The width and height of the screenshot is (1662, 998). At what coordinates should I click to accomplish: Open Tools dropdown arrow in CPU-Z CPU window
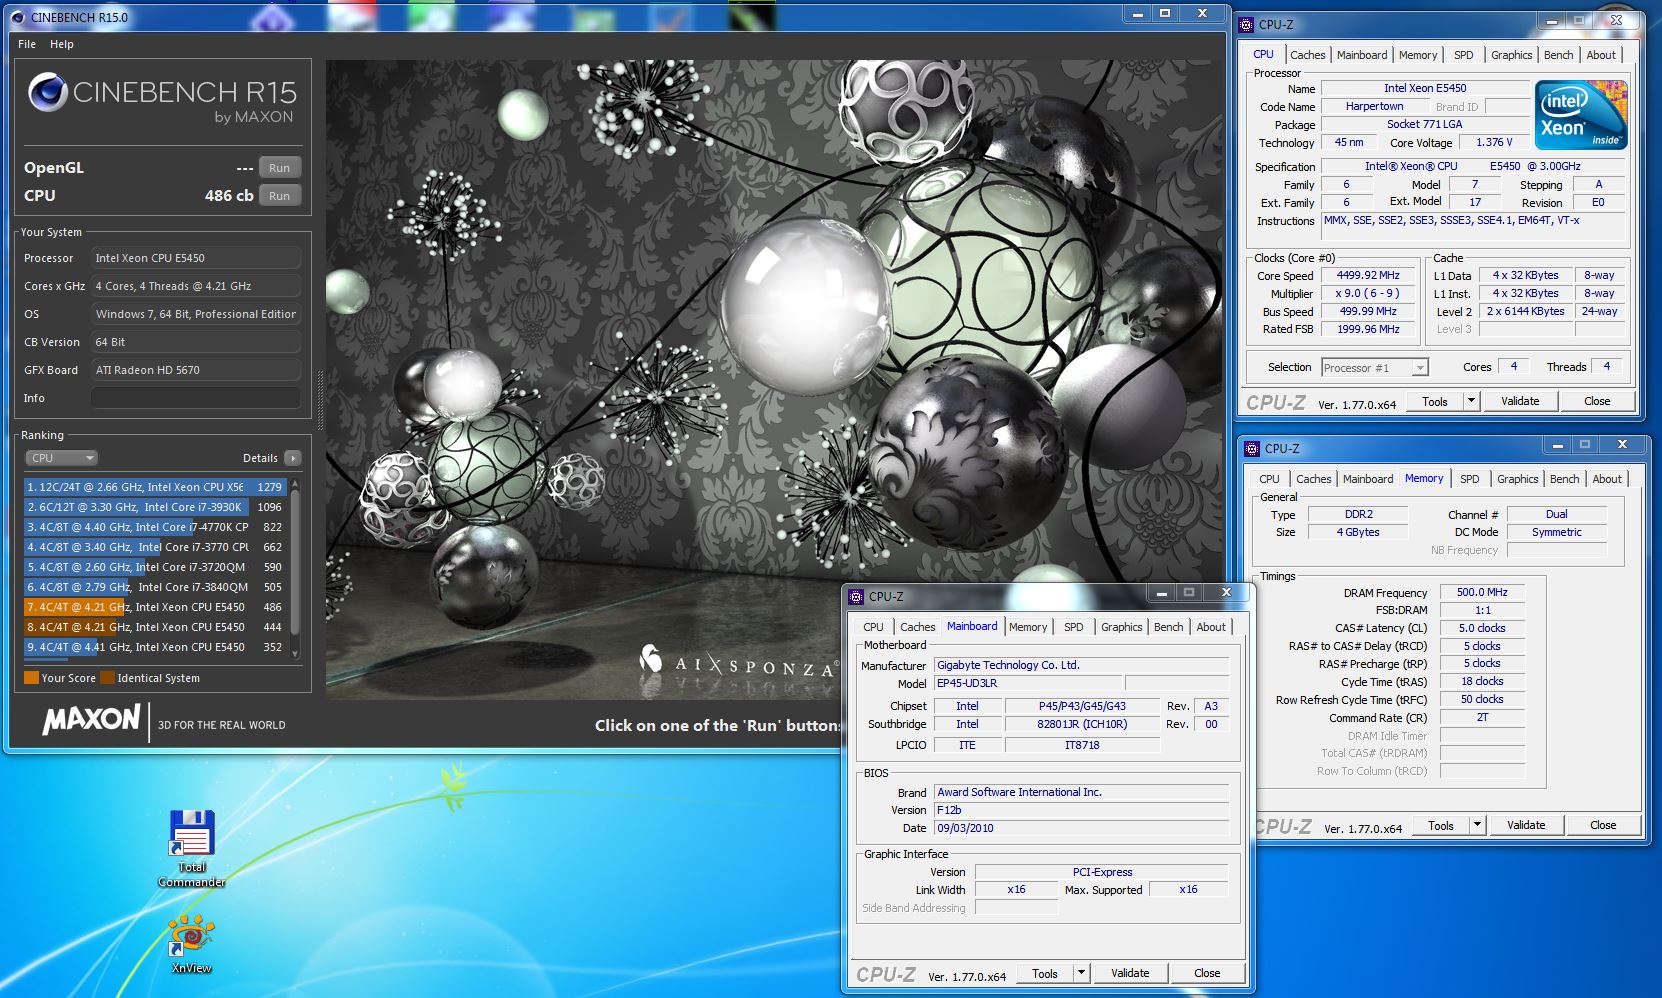pos(1471,401)
